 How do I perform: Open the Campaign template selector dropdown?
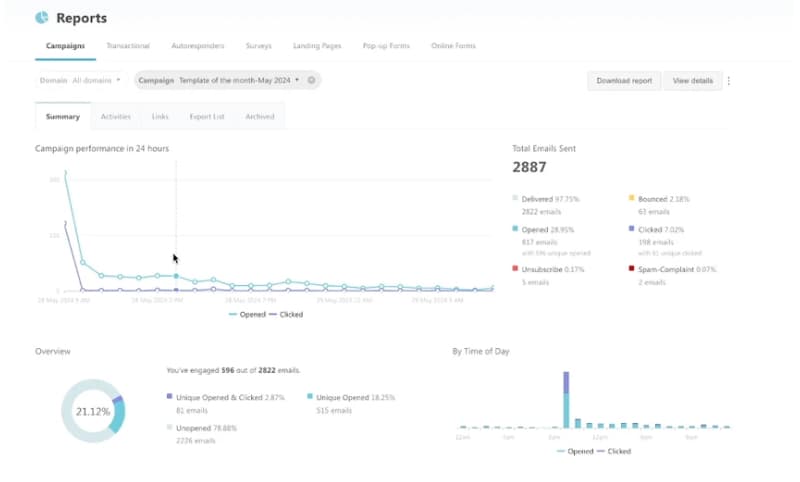tap(218, 80)
